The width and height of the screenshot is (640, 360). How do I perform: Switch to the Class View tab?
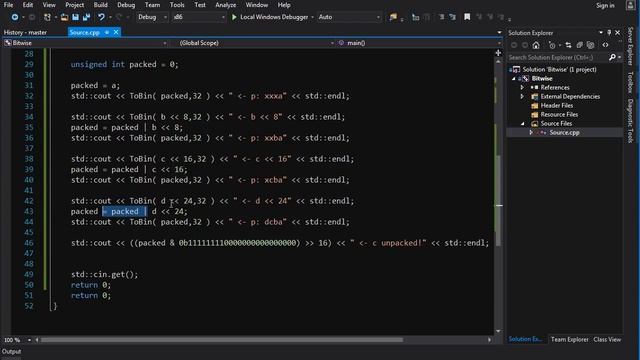point(607,339)
